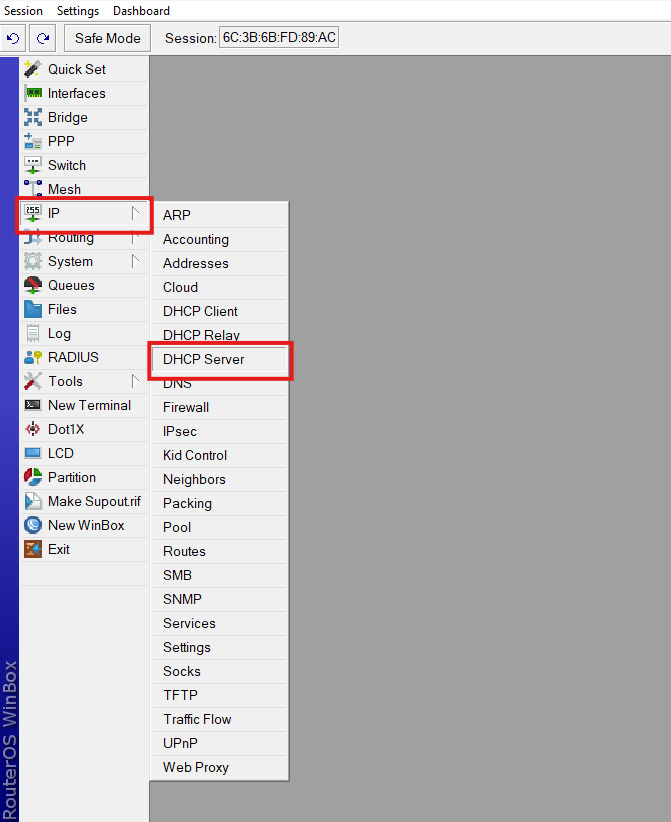
Task: Click the Make Supout.rif label
Action: coord(94,502)
